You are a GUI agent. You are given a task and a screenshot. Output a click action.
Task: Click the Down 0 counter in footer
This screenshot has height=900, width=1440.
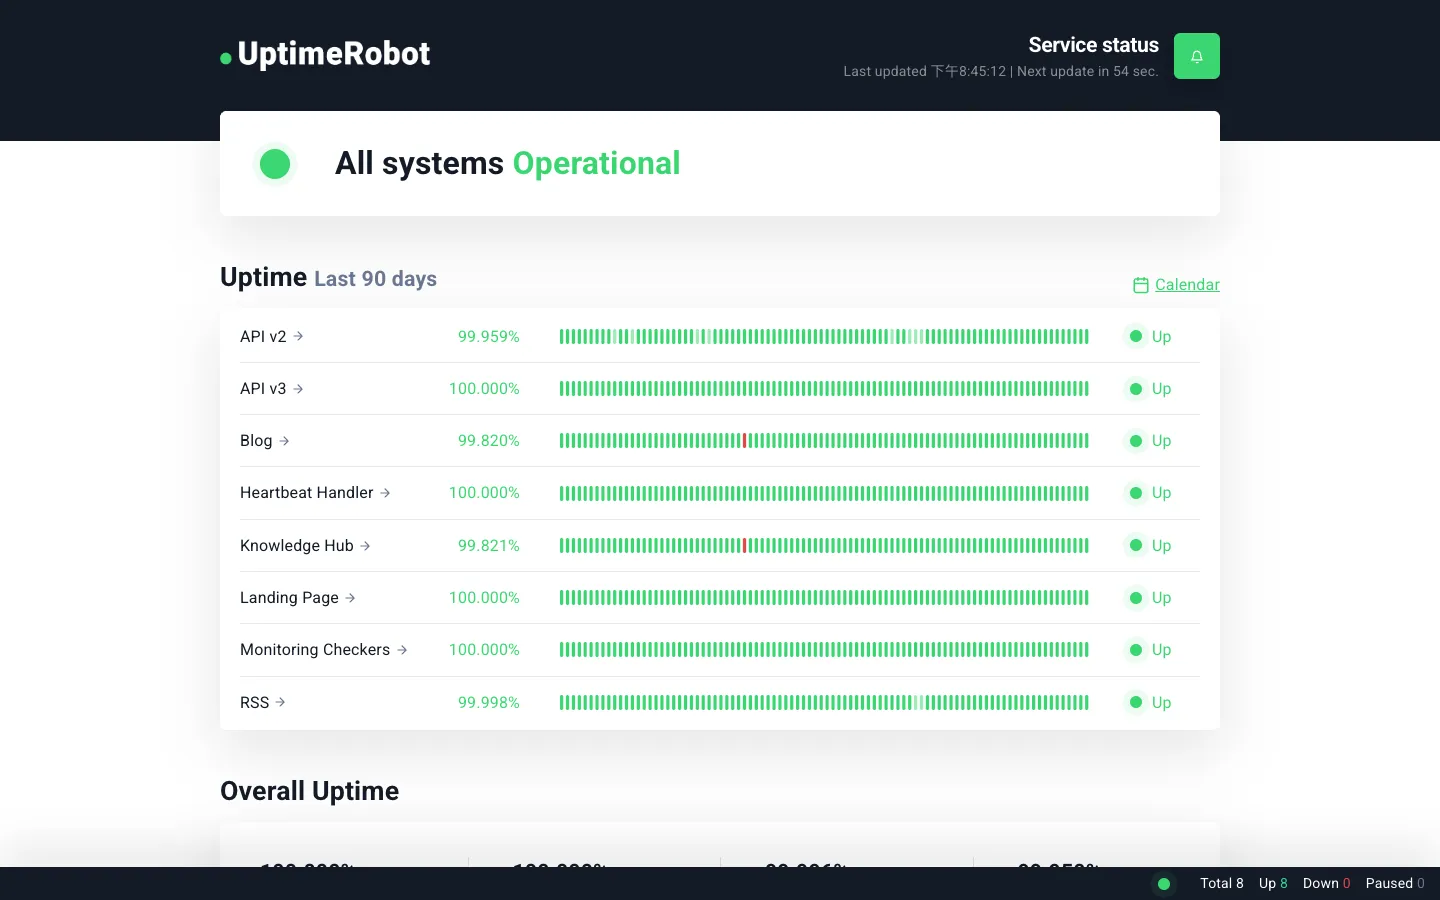(x=1326, y=883)
